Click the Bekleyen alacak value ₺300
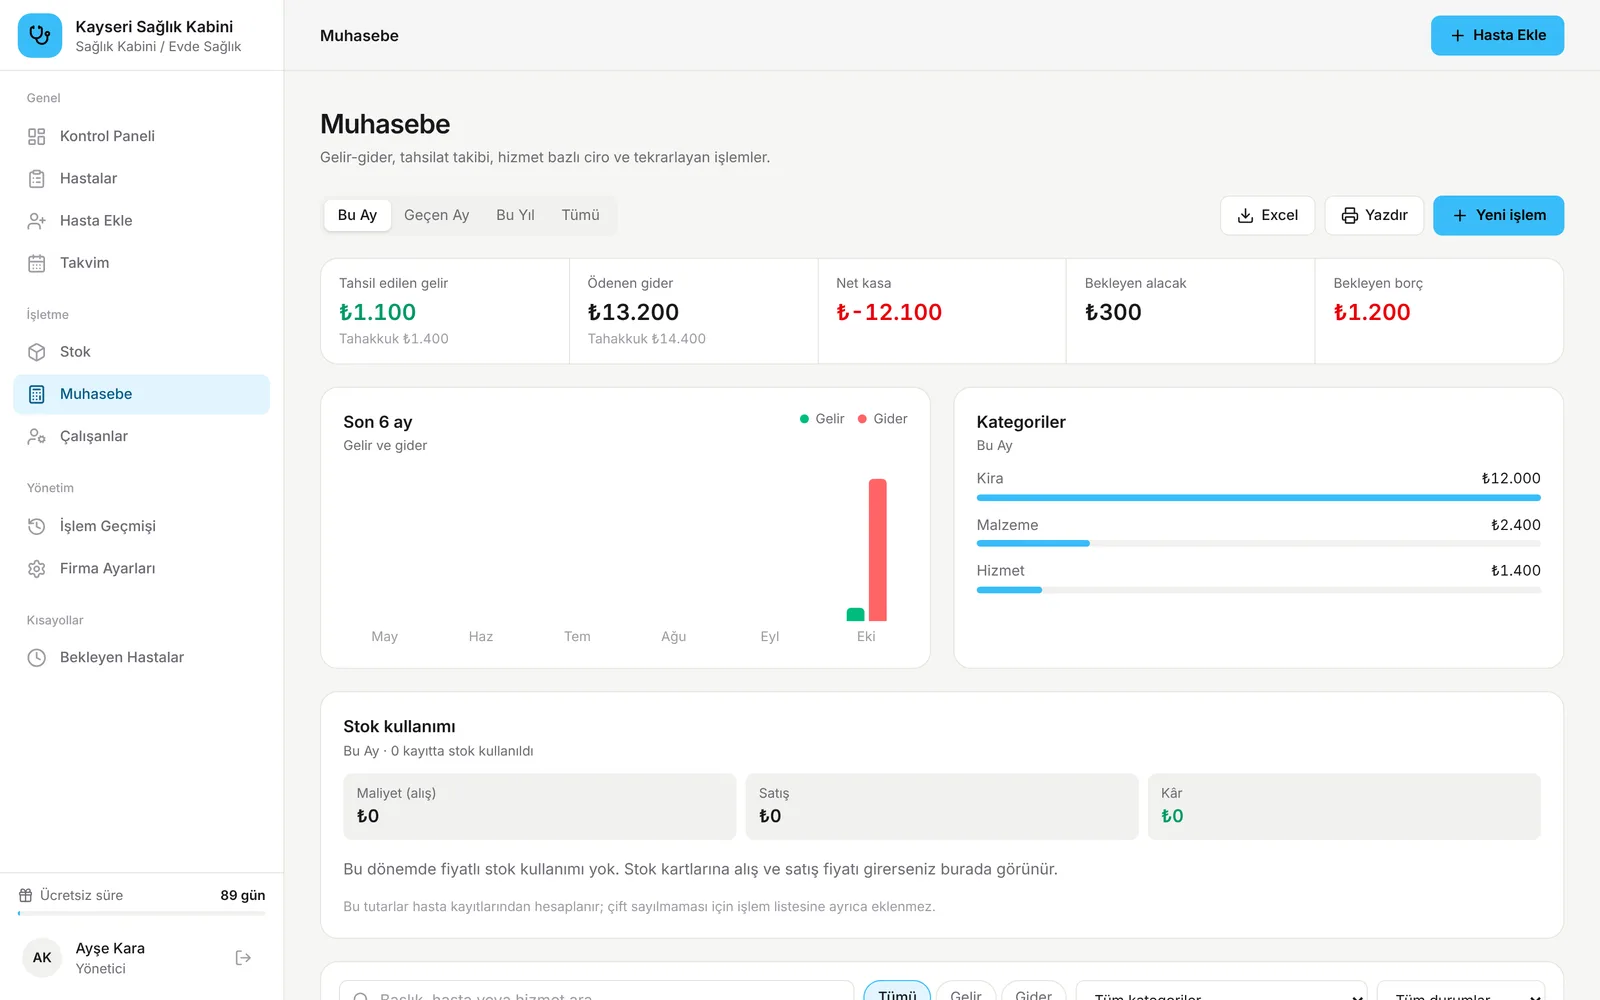 1113,312
